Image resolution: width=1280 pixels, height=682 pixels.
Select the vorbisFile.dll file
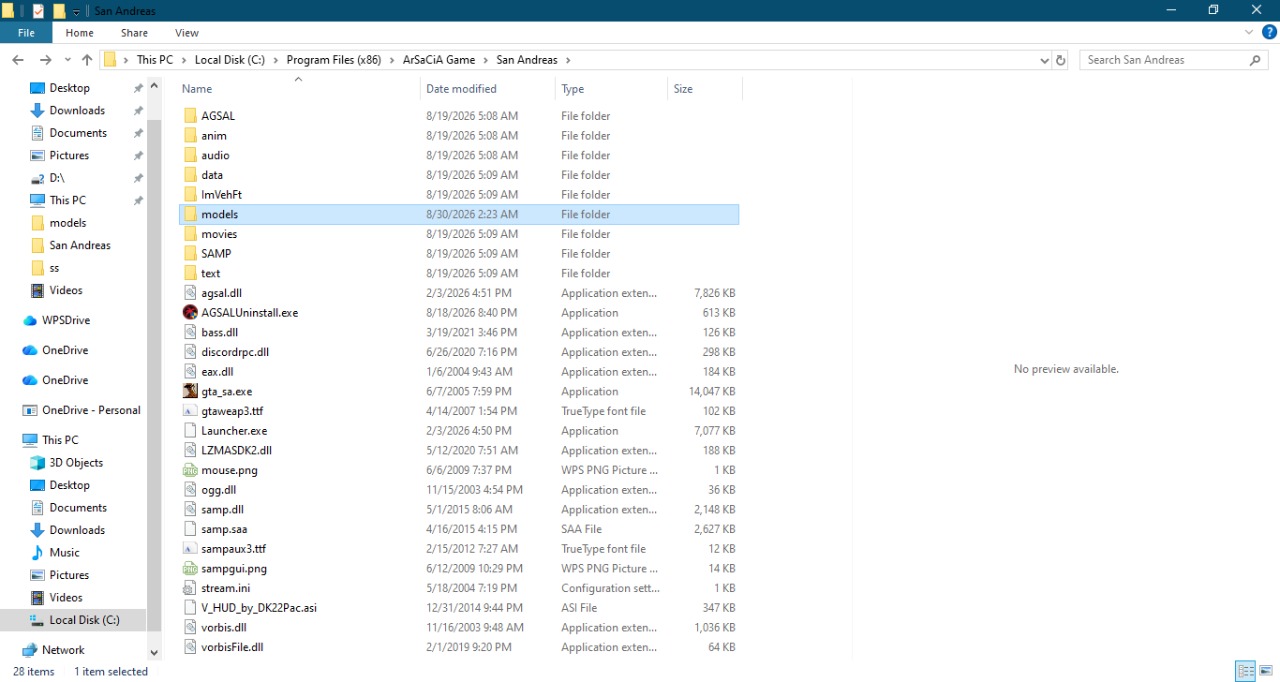tap(232, 647)
